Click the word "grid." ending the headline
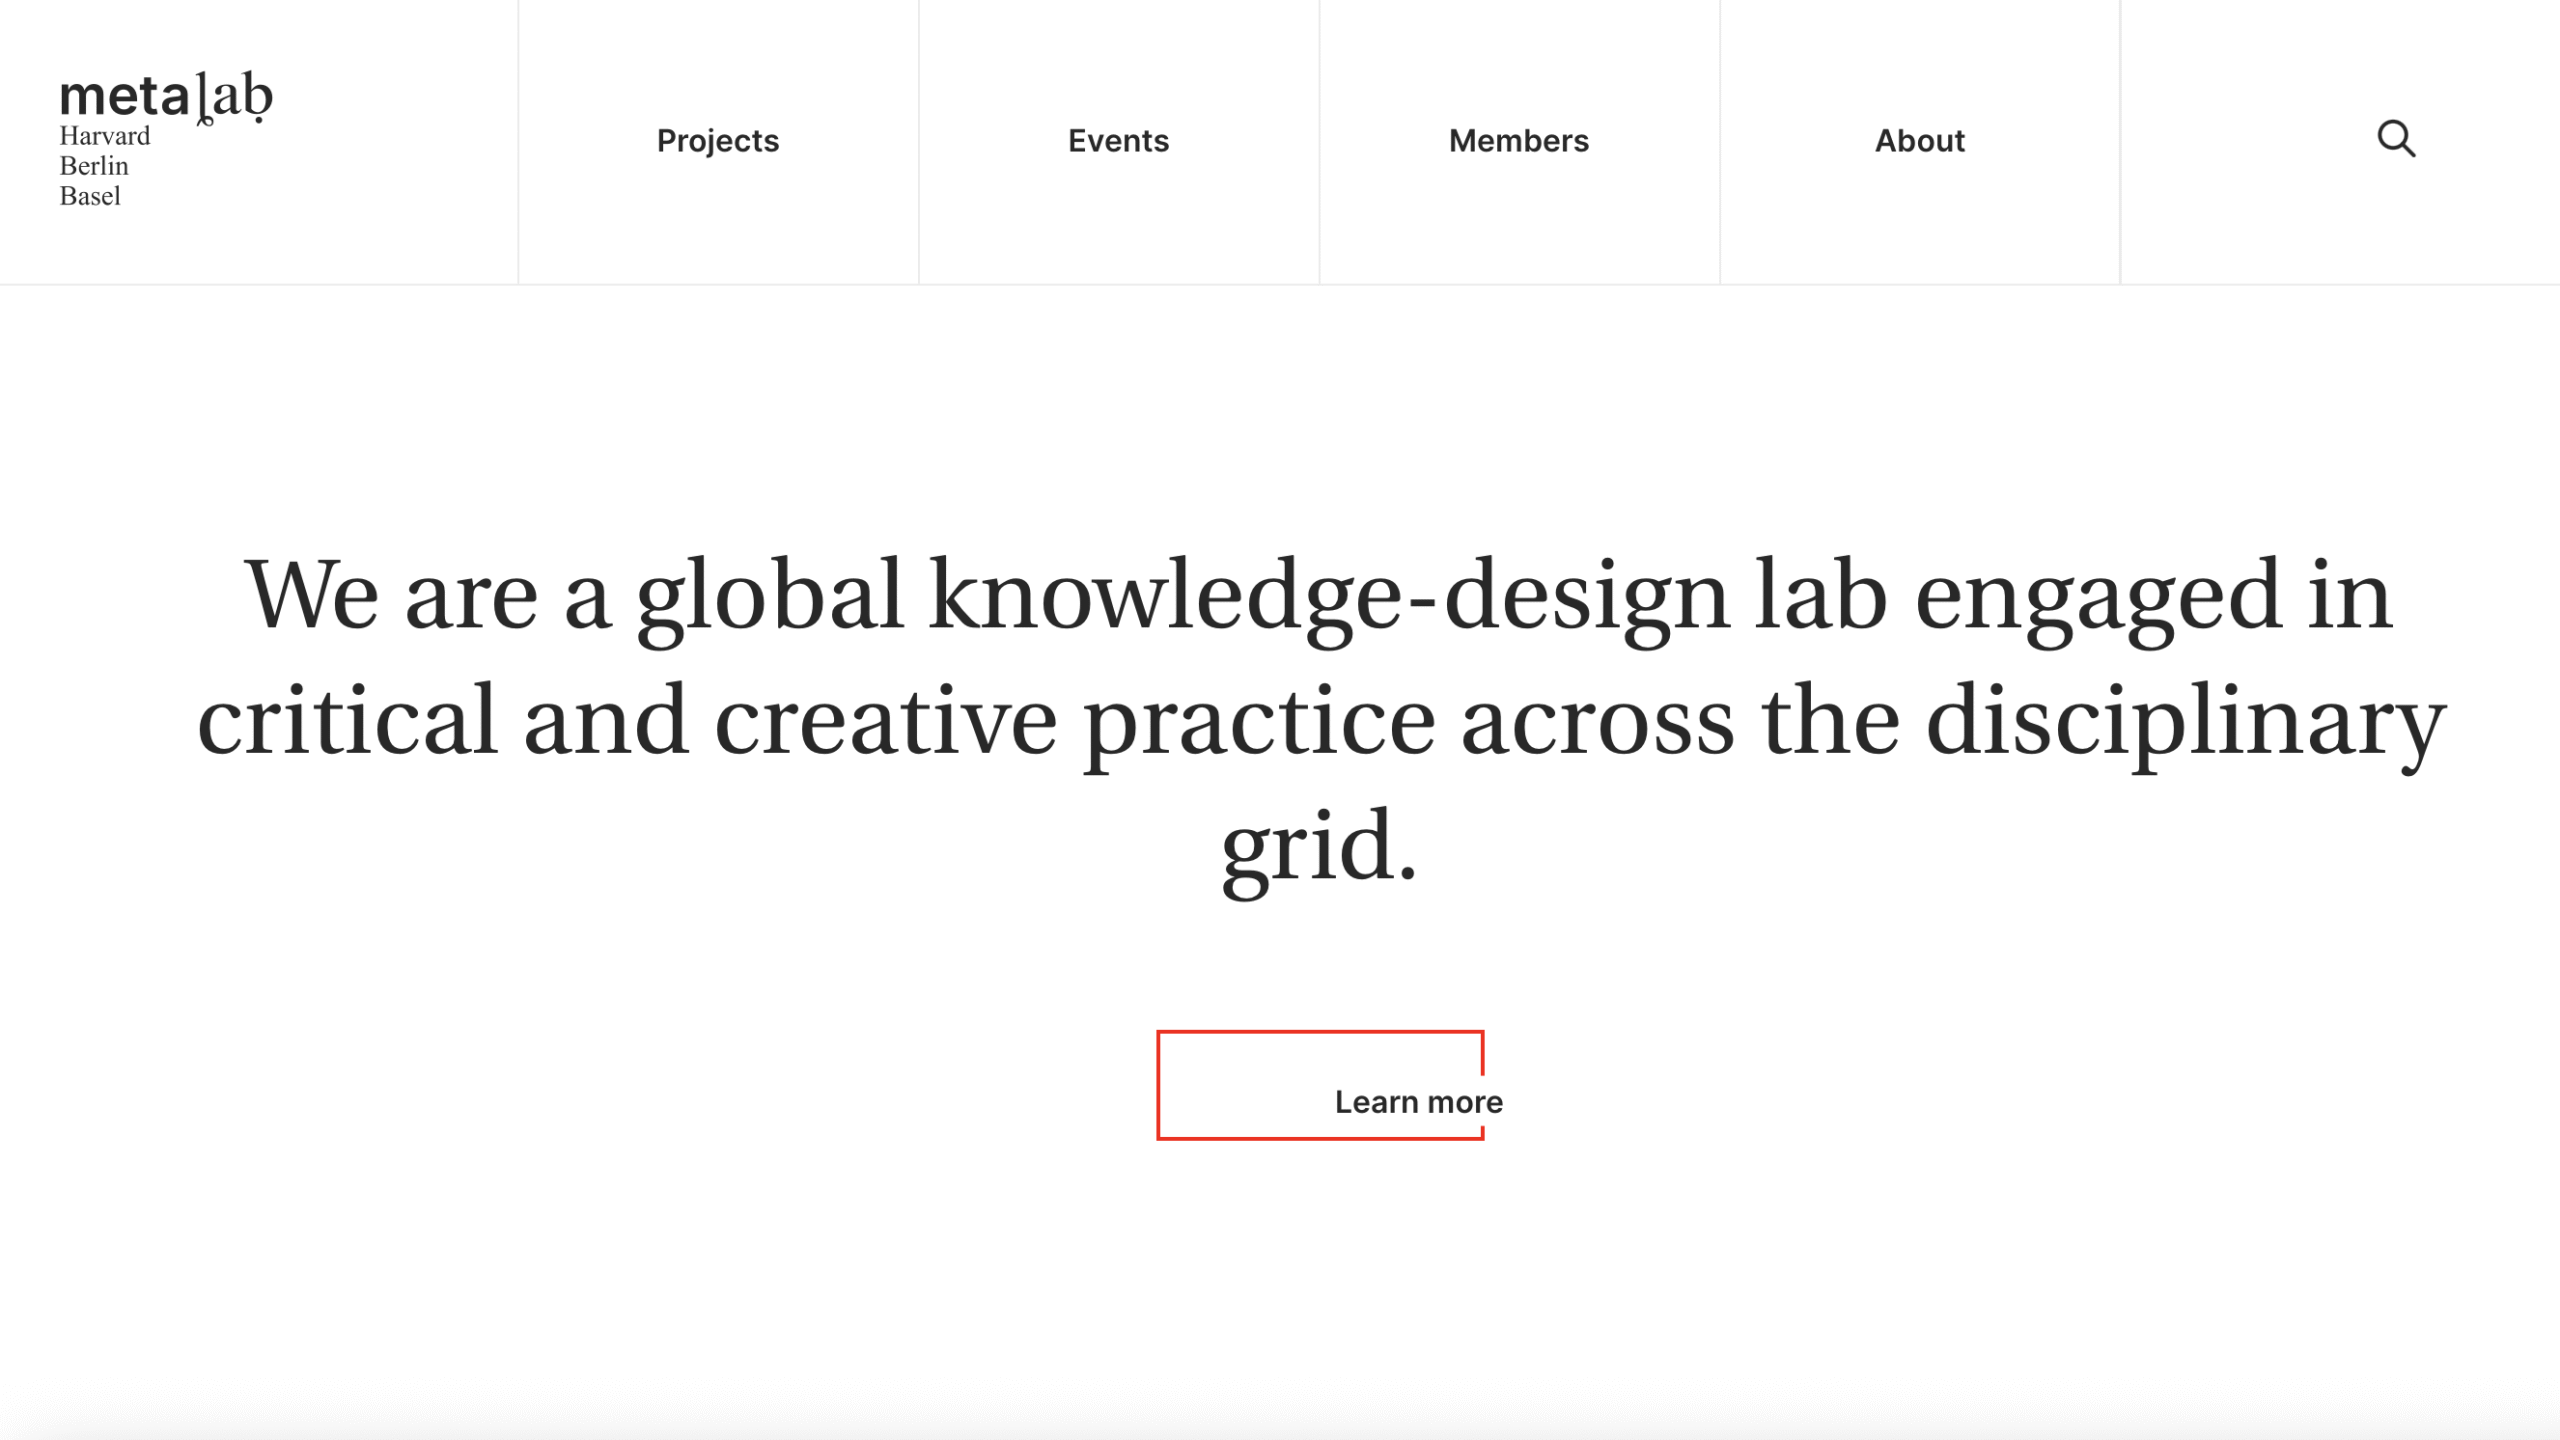Viewport: 2560px width, 1440px height. [1319, 848]
